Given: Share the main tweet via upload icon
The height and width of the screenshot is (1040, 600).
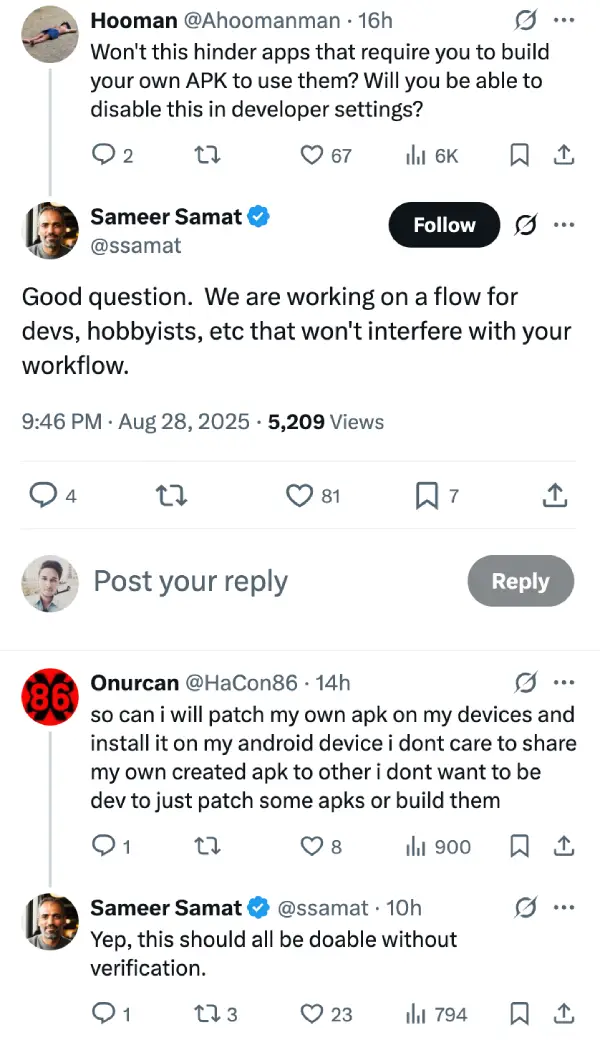Looking at the screenshot, I should (554, 495).
